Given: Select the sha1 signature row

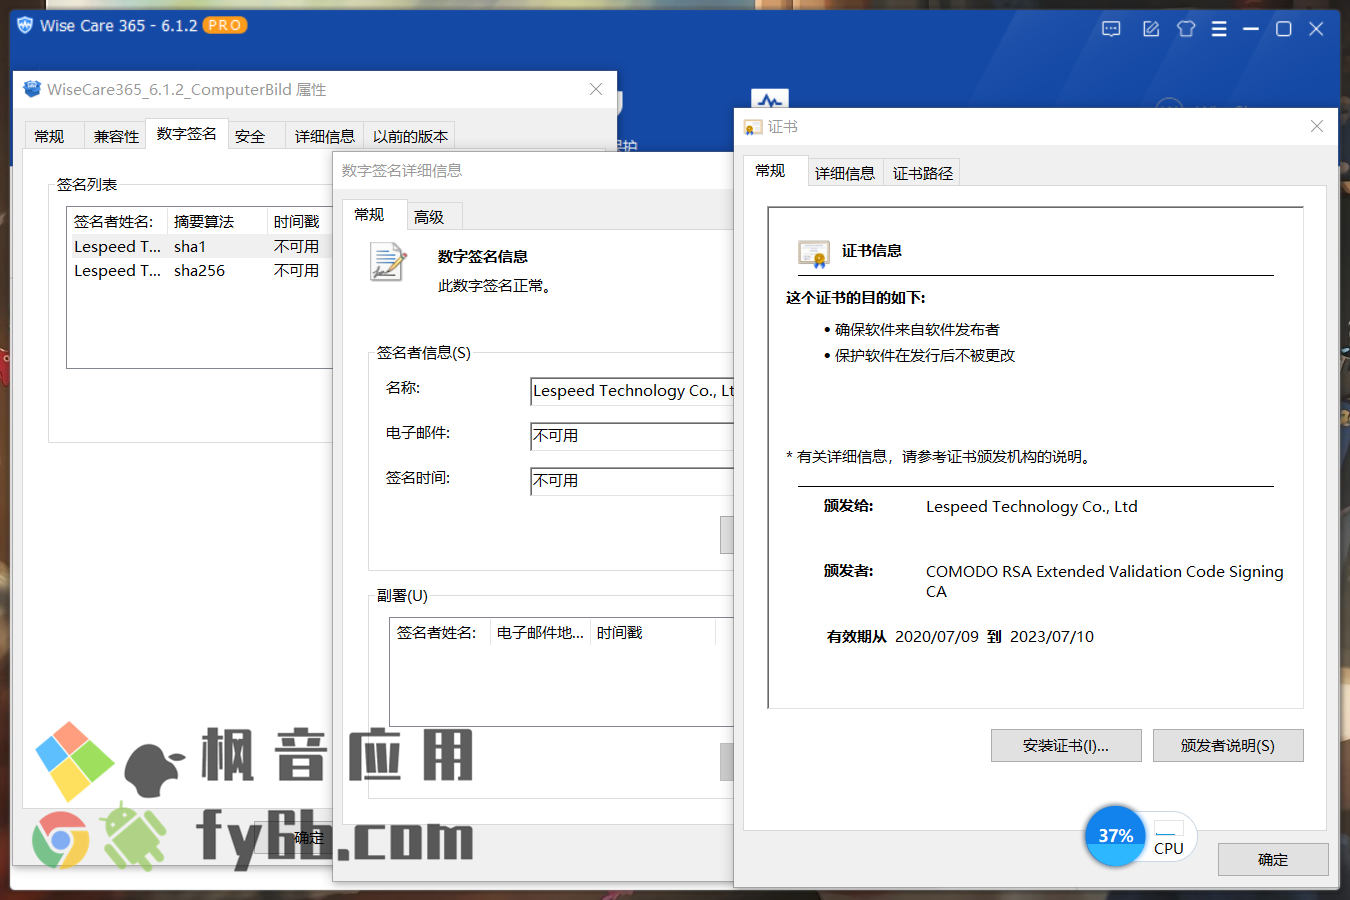Looking at the screenshot, I should point(199,246).
